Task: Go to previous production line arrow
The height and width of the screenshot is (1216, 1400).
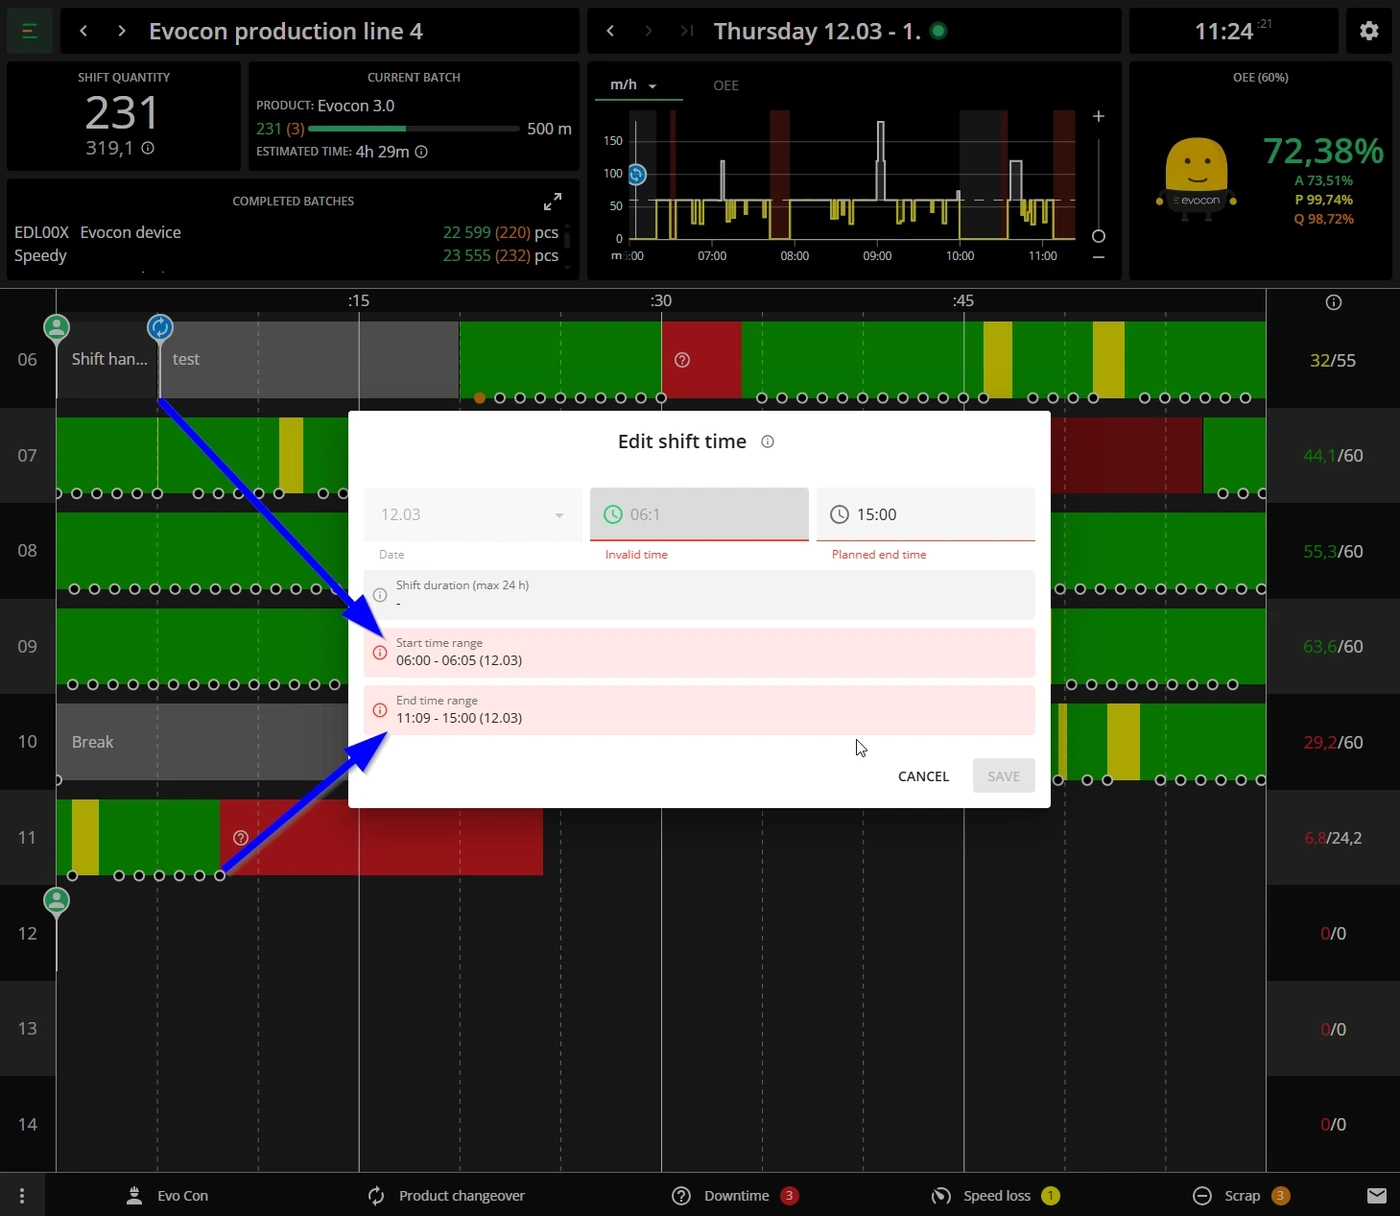Action: 84,31
